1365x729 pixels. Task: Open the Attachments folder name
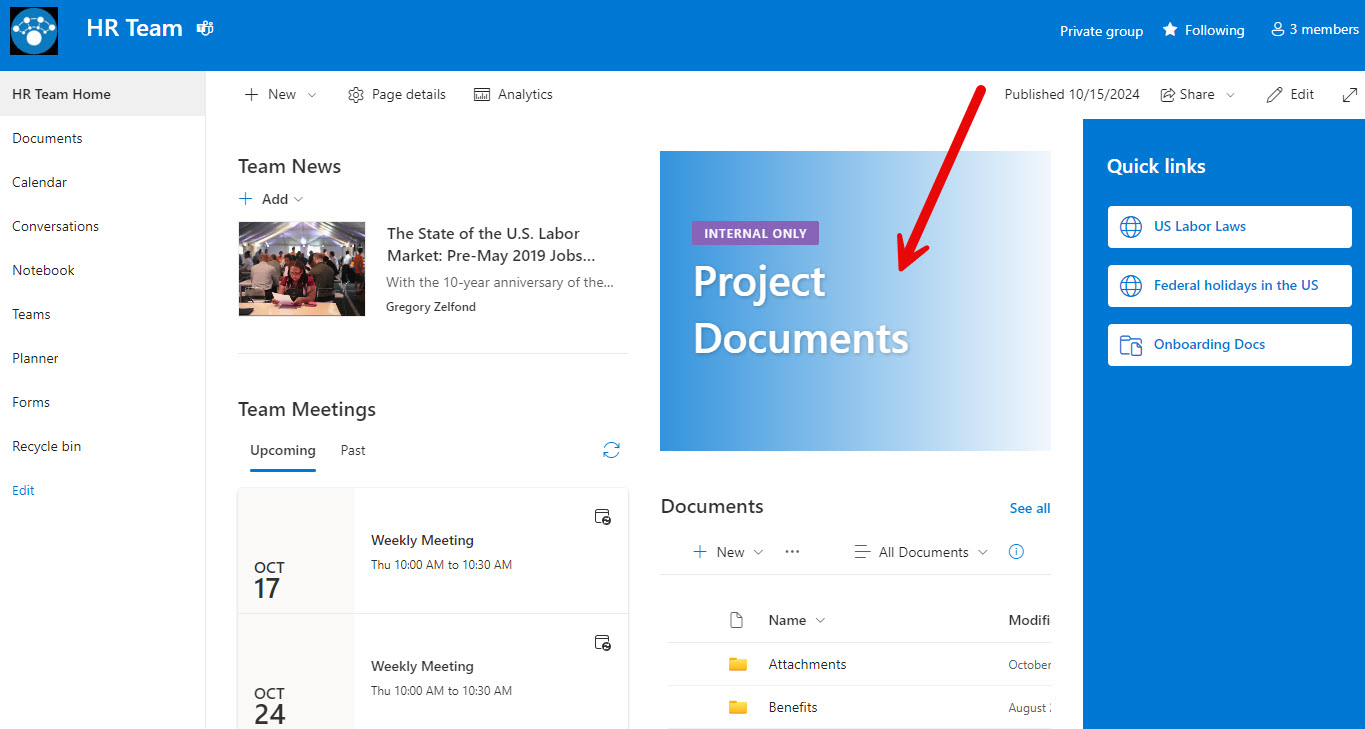pos(807,664)
